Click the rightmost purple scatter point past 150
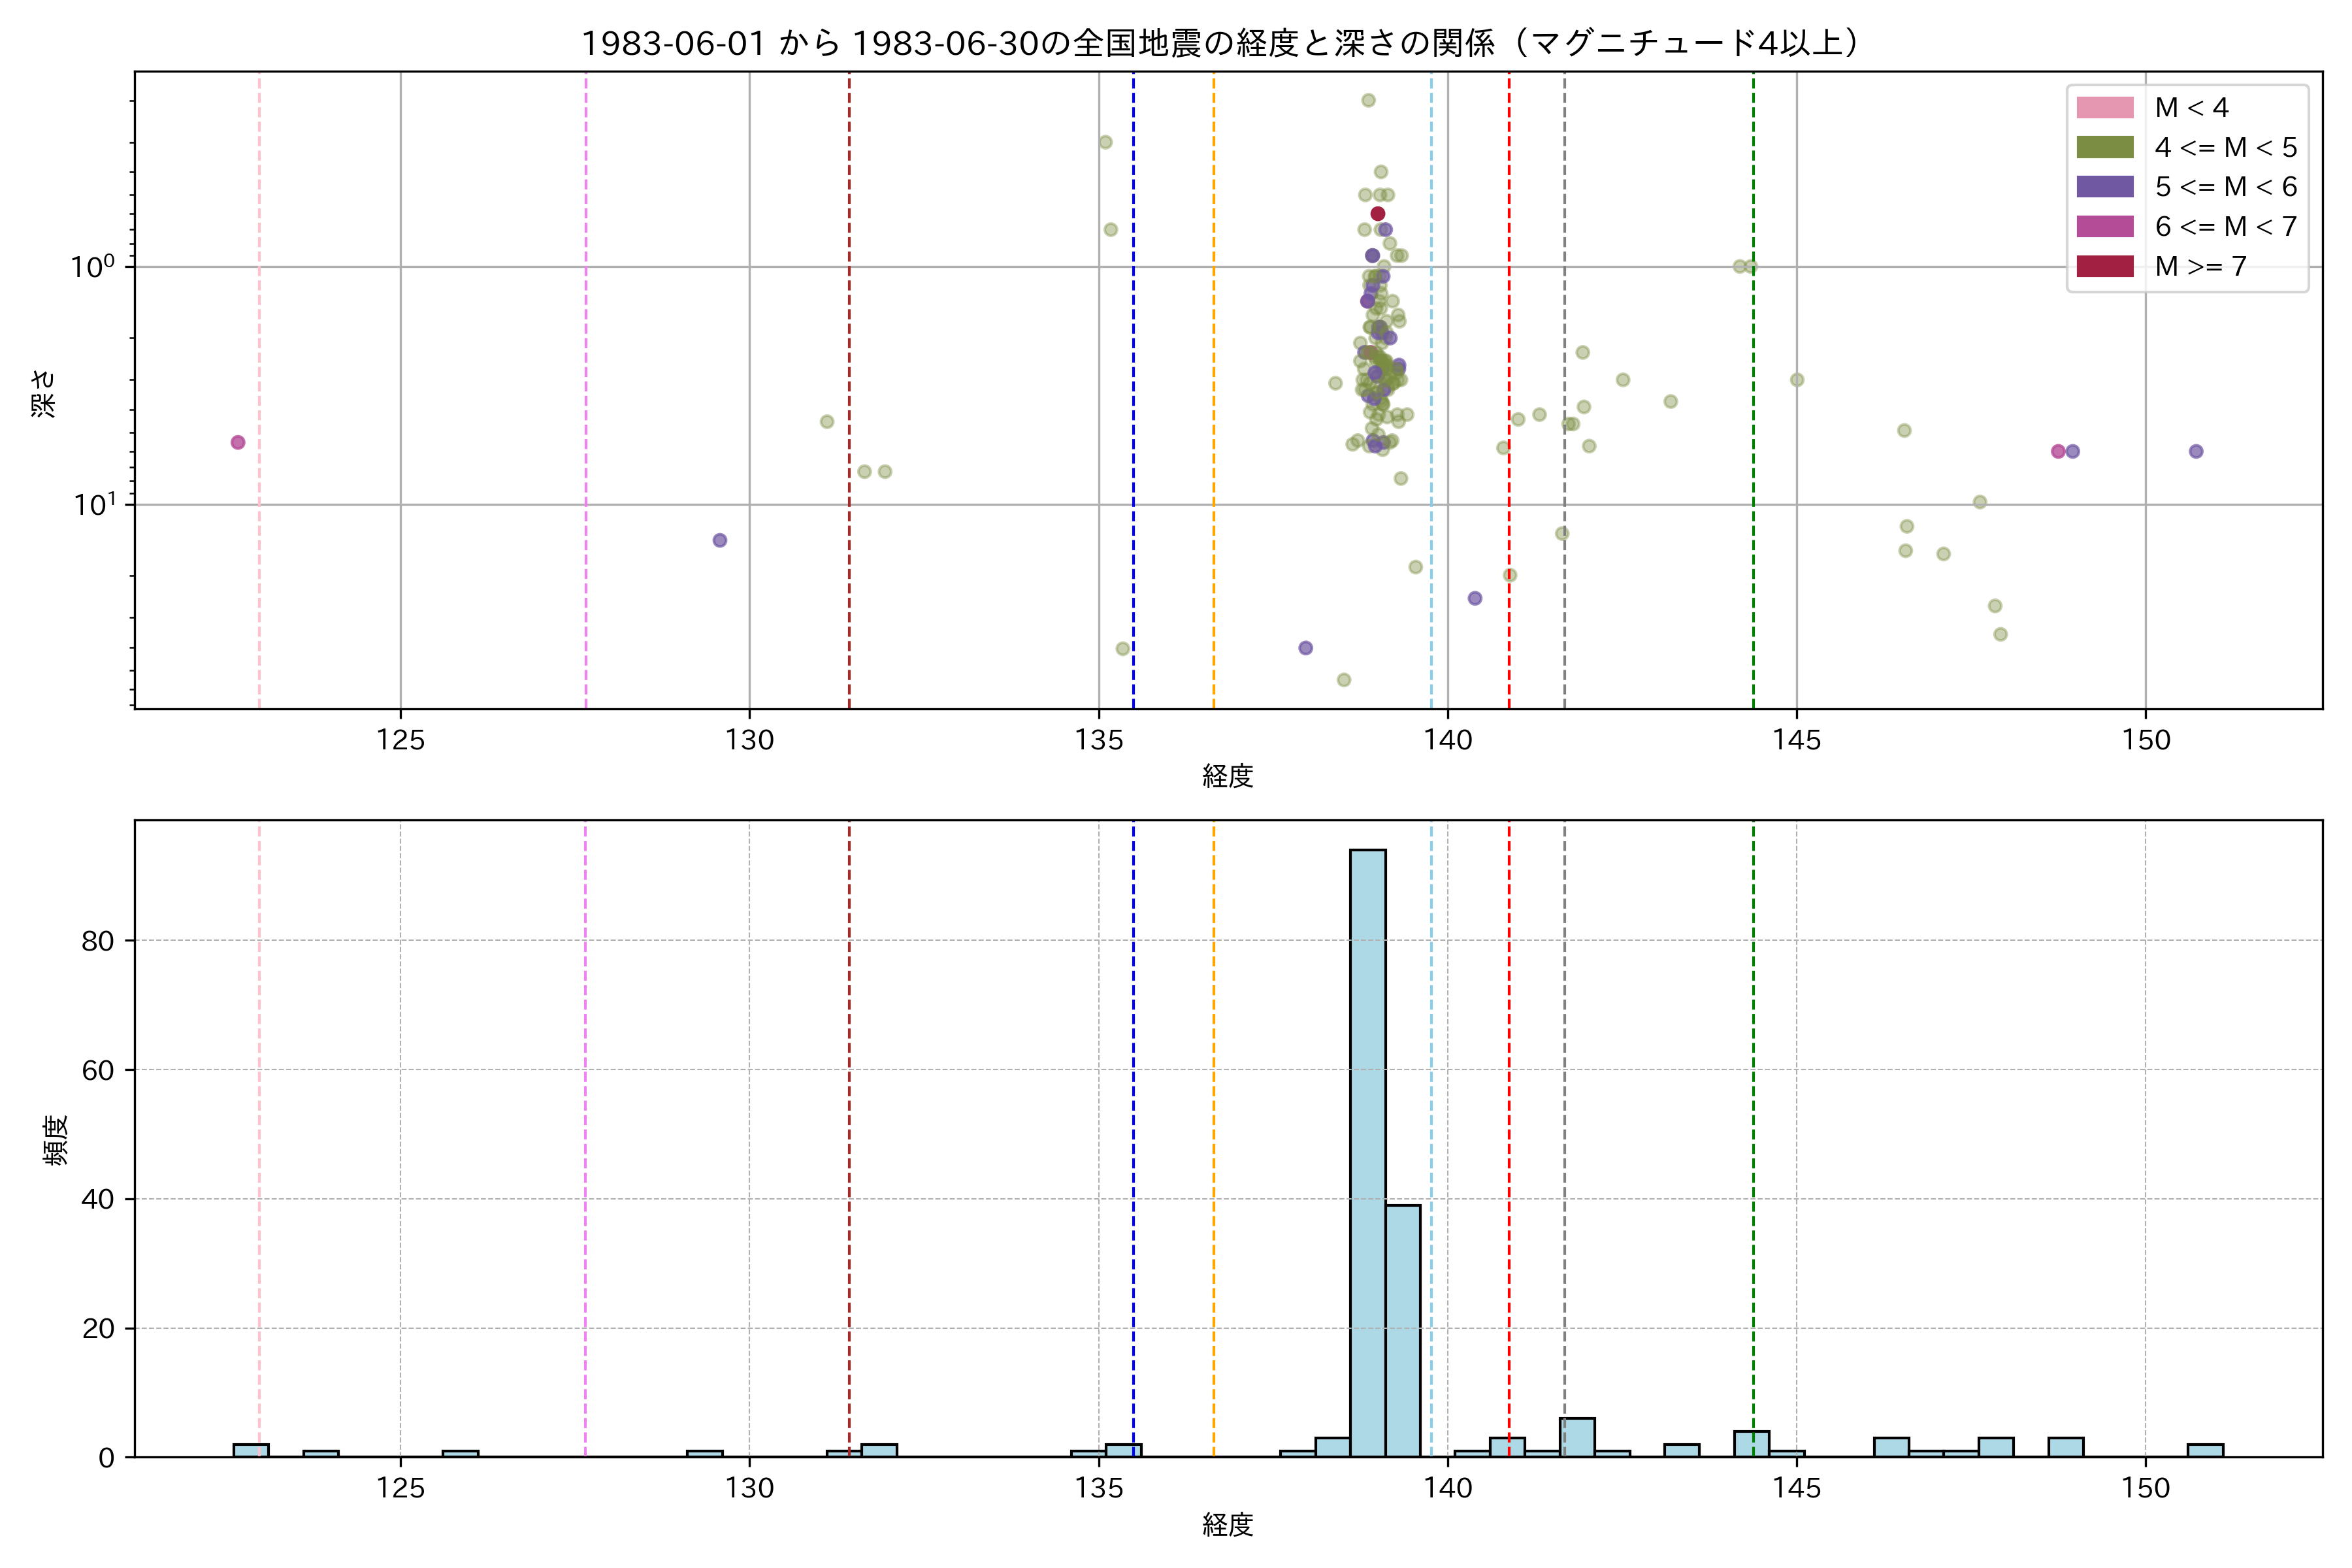The image size is (2352, 1568). (x=2196, y=452)
